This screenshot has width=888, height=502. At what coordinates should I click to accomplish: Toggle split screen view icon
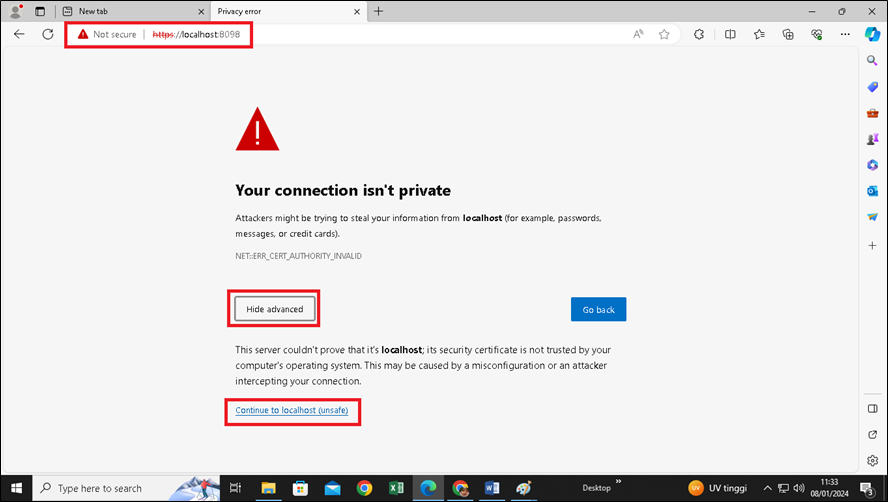730,34
